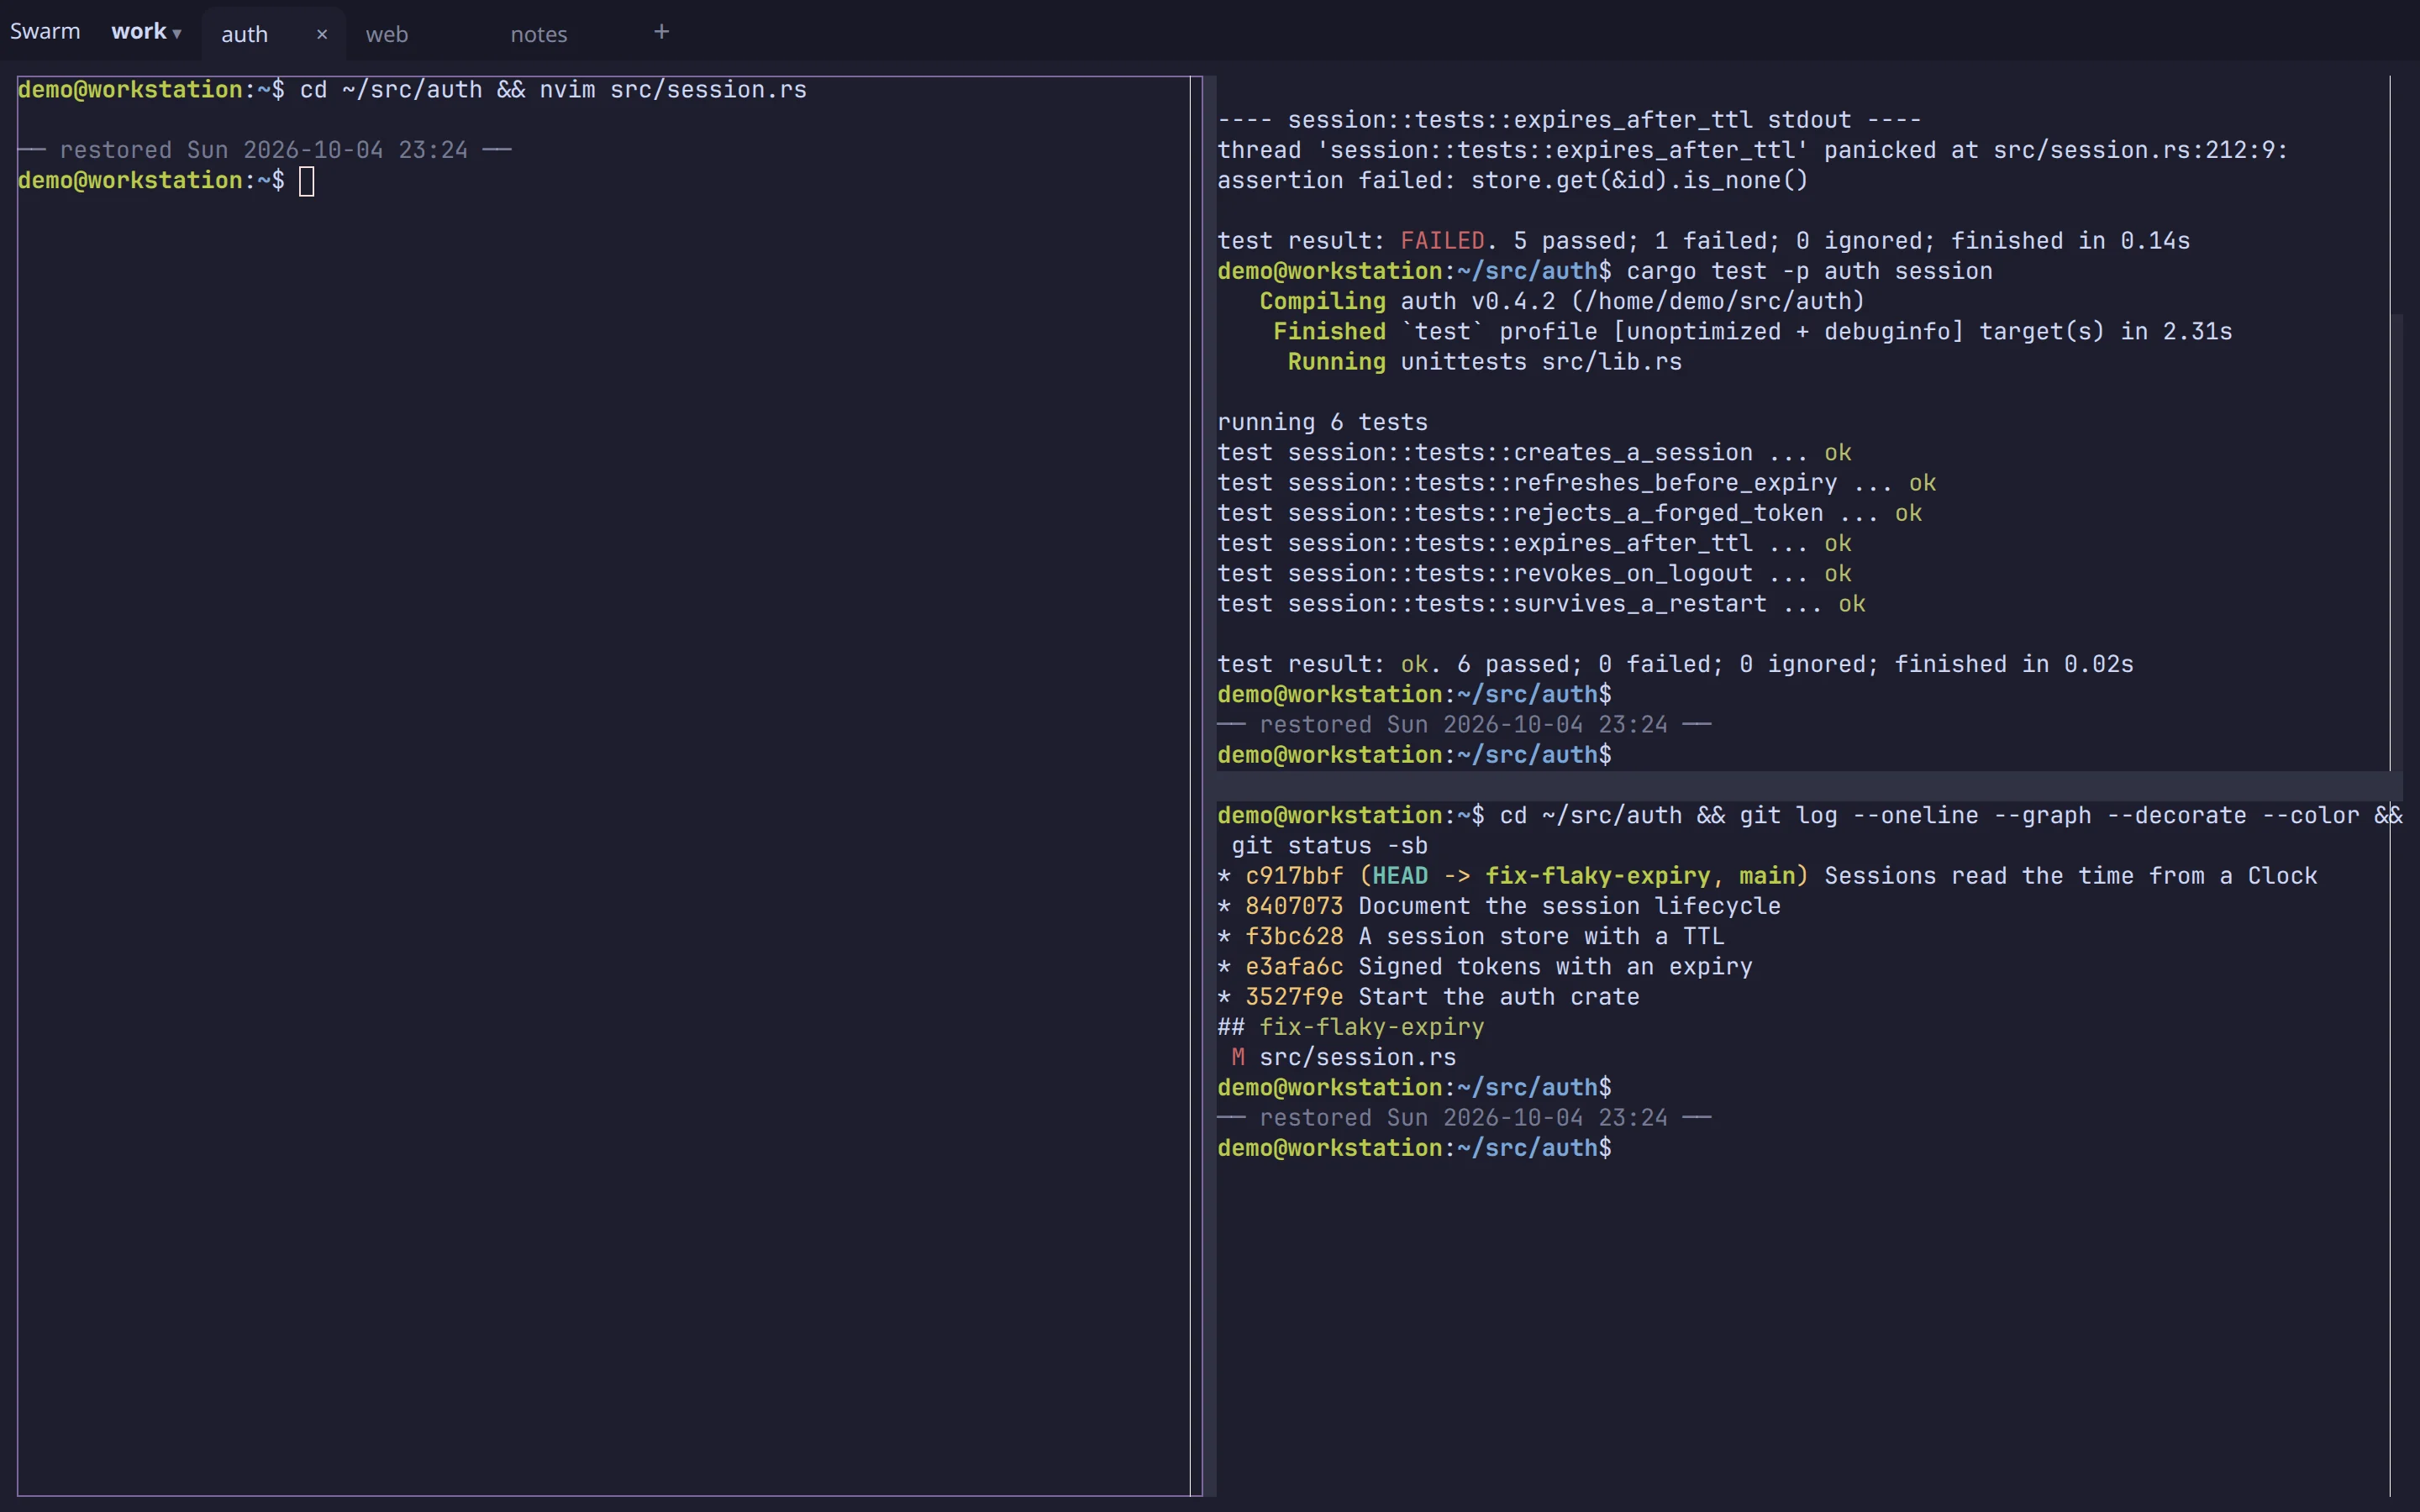This screenshot has width=2420, height=1512.
Task: Click 'Running unittests src/lib.rs' line
Action: pyautogui.click(x=1484, y=362)
